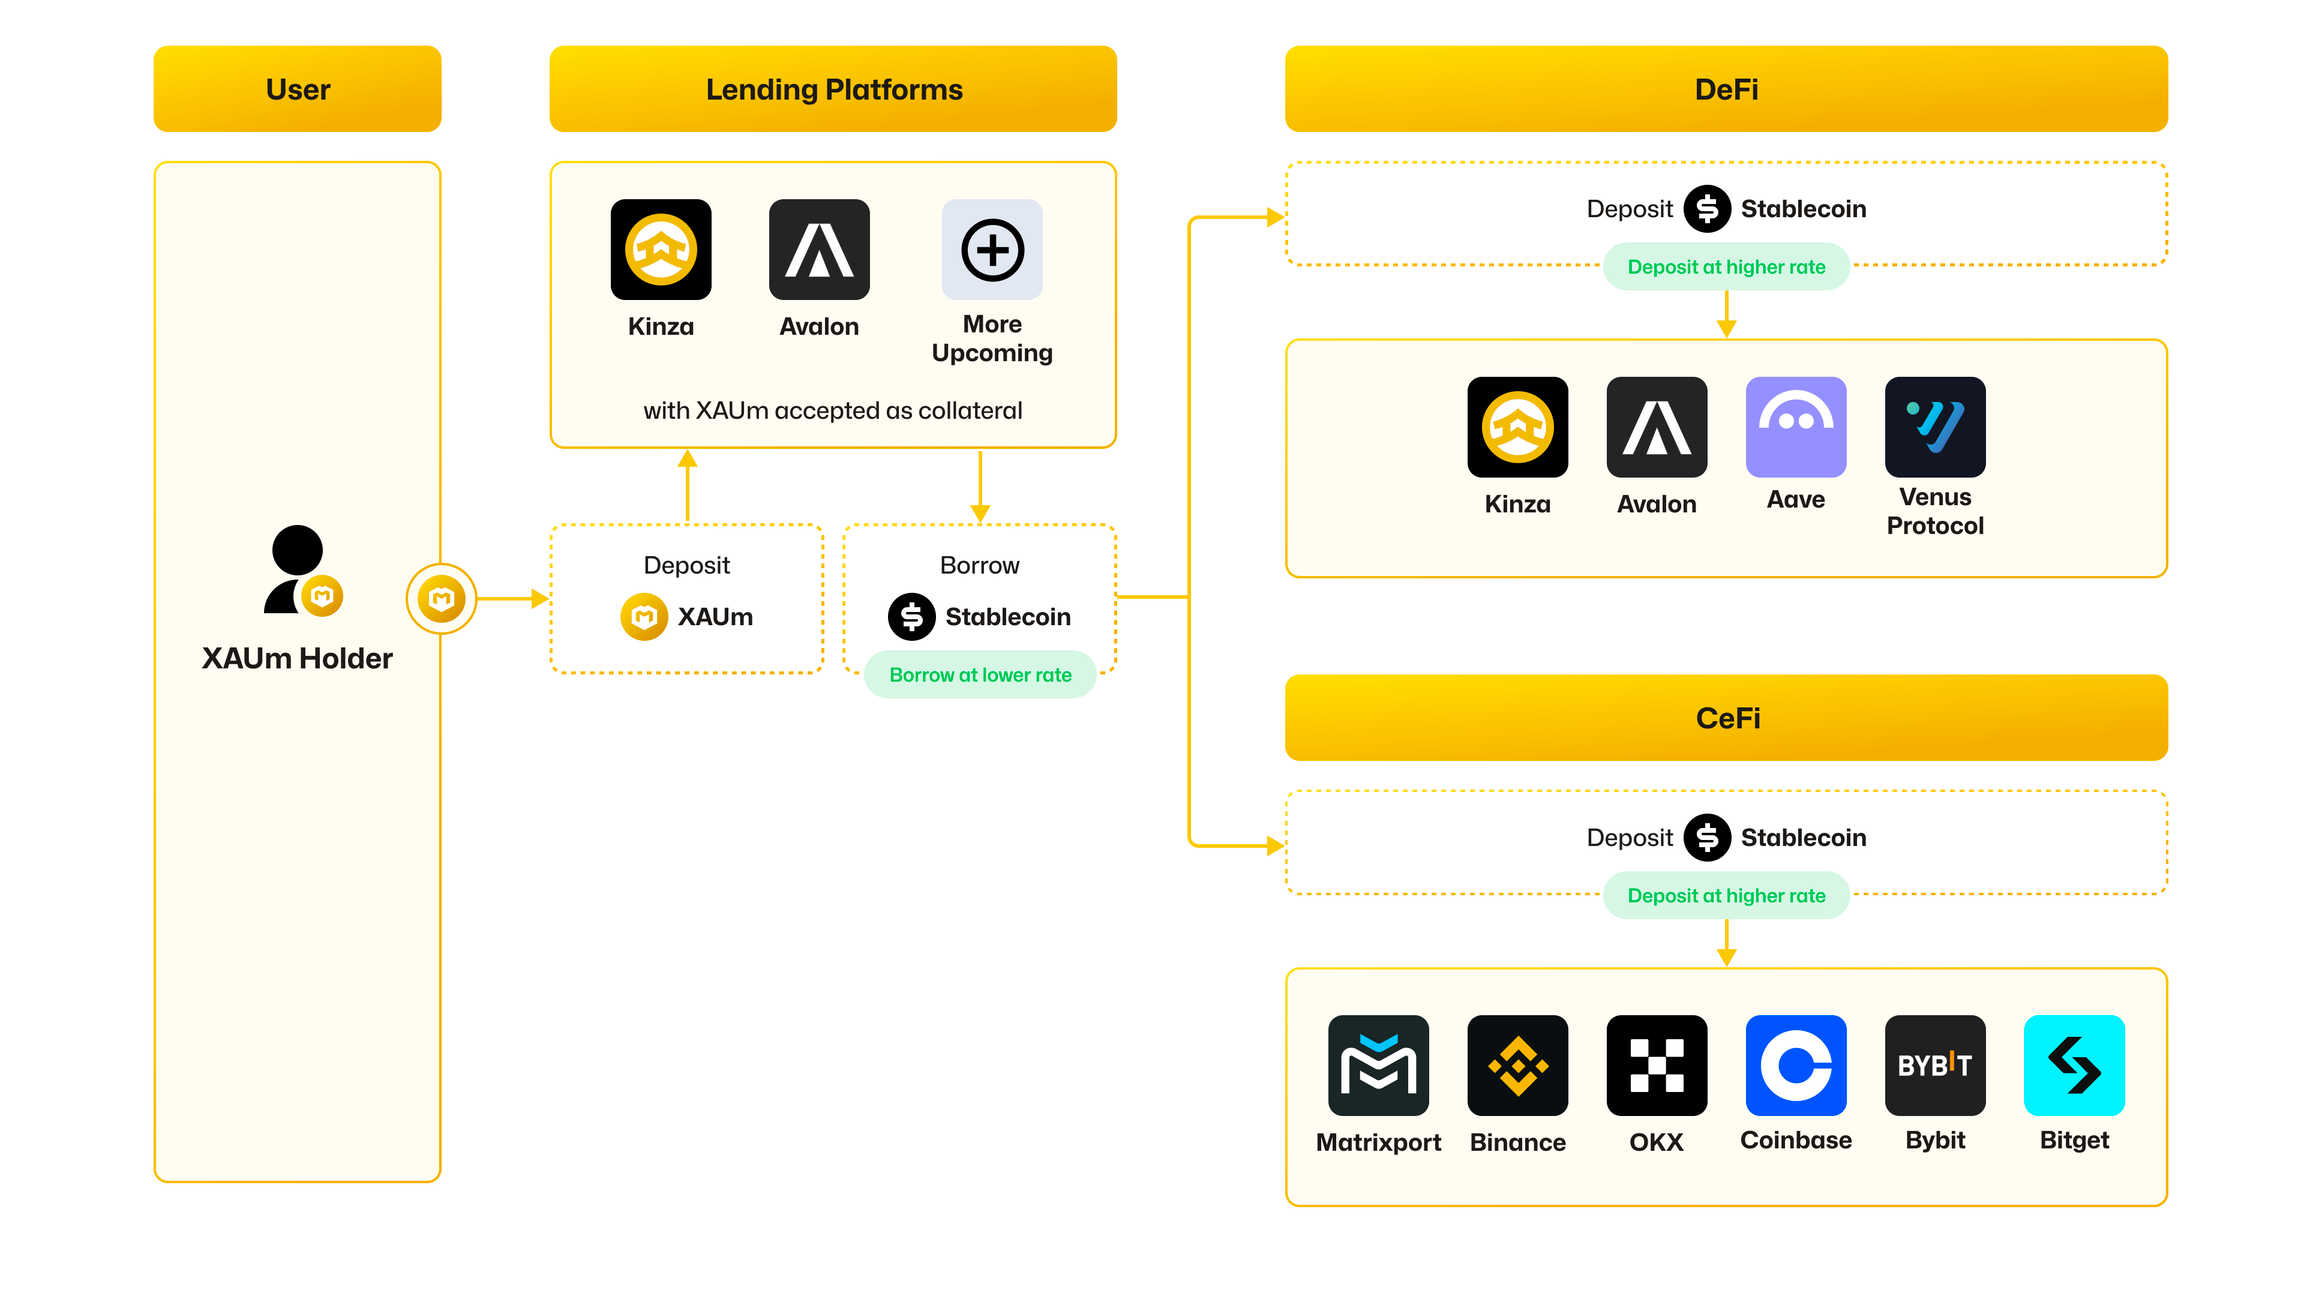Click the CeFi header banner

click(x=1726, y=718)
